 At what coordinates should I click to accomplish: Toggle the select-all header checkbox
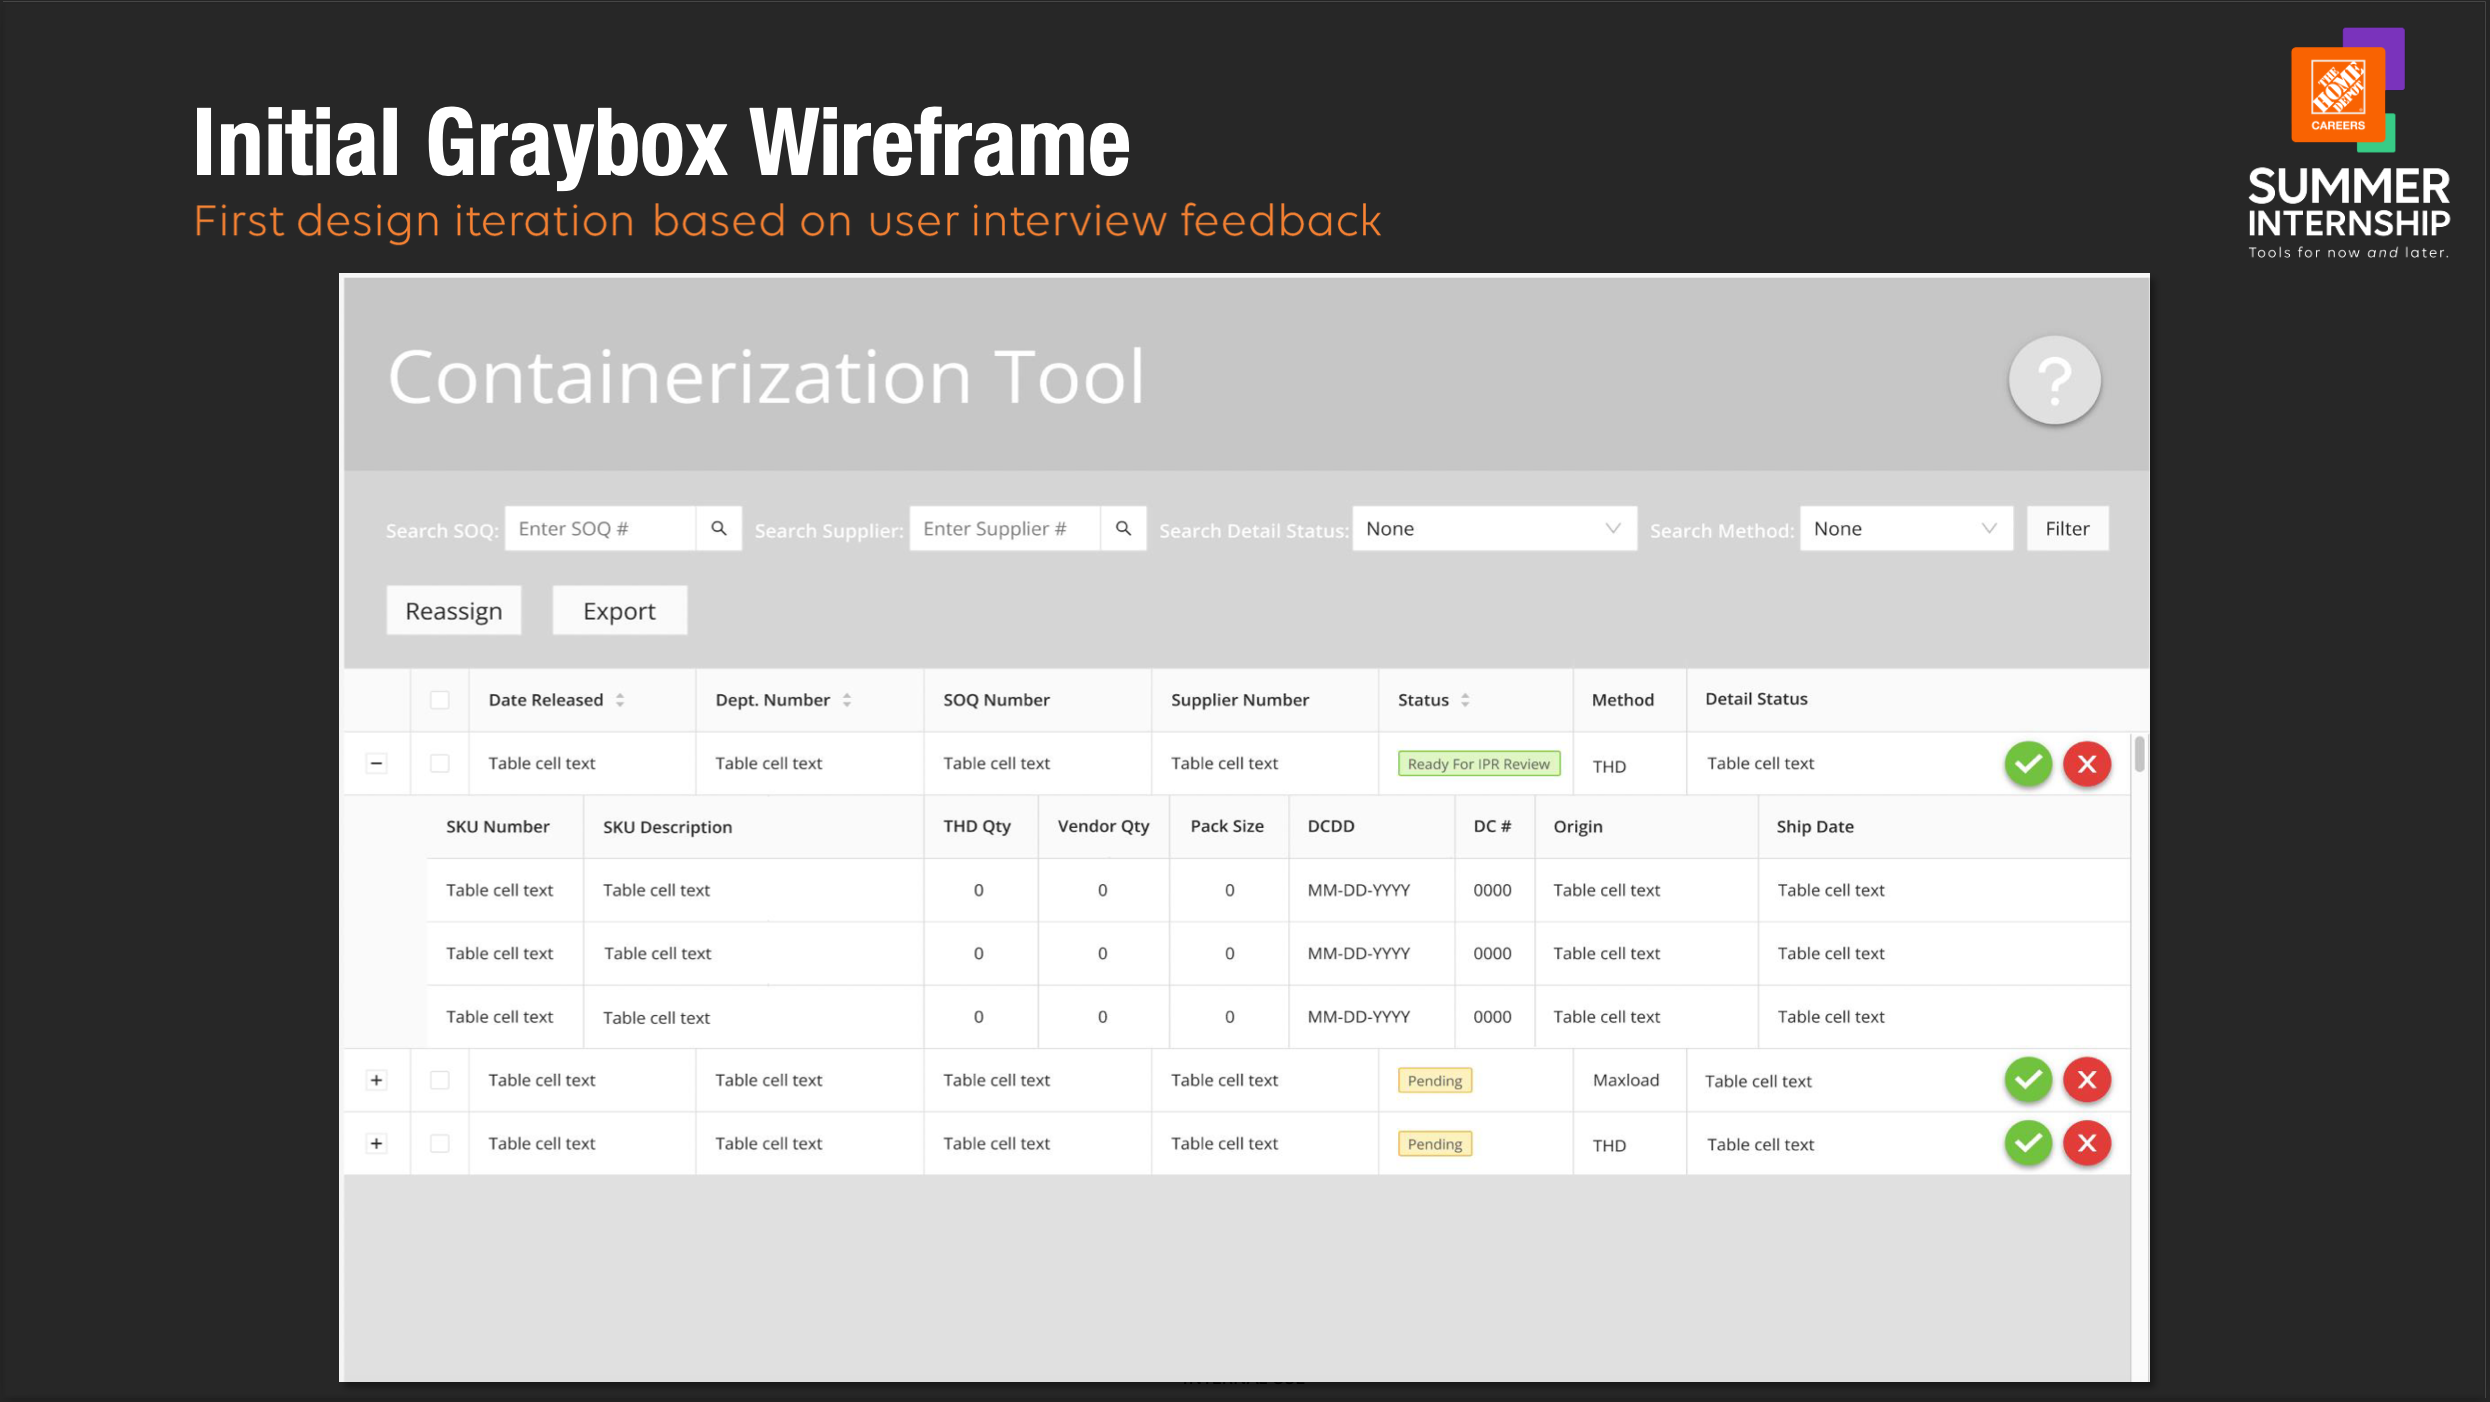coord(440,700)
